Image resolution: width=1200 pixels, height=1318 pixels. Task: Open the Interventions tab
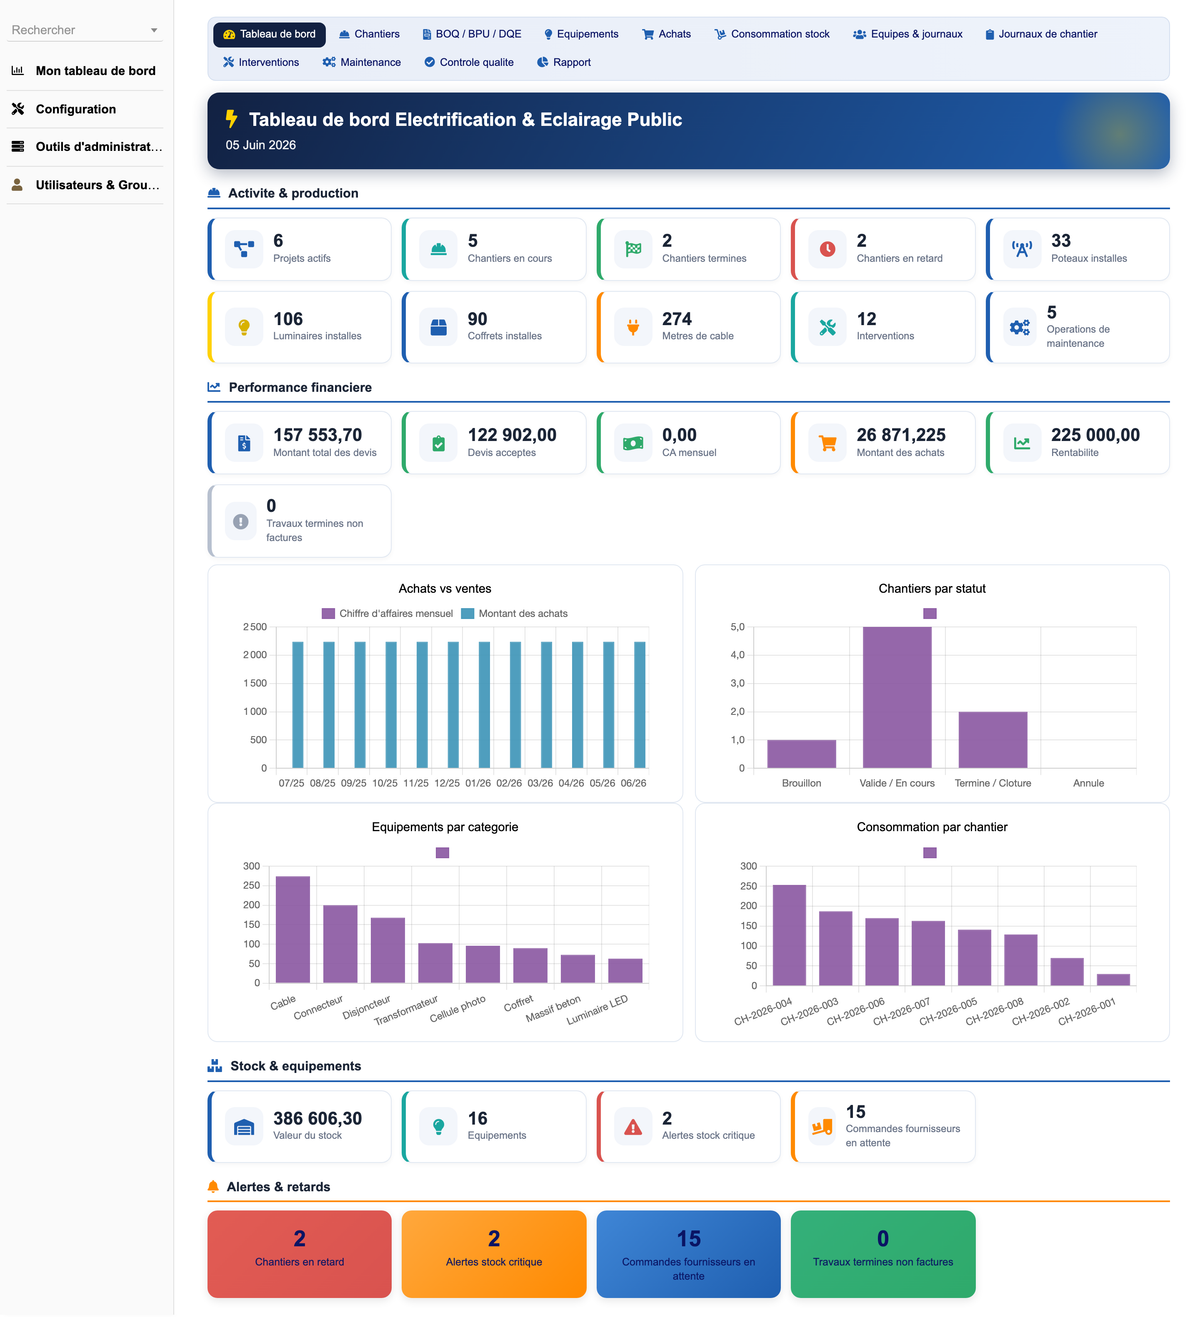click(261, 62)
